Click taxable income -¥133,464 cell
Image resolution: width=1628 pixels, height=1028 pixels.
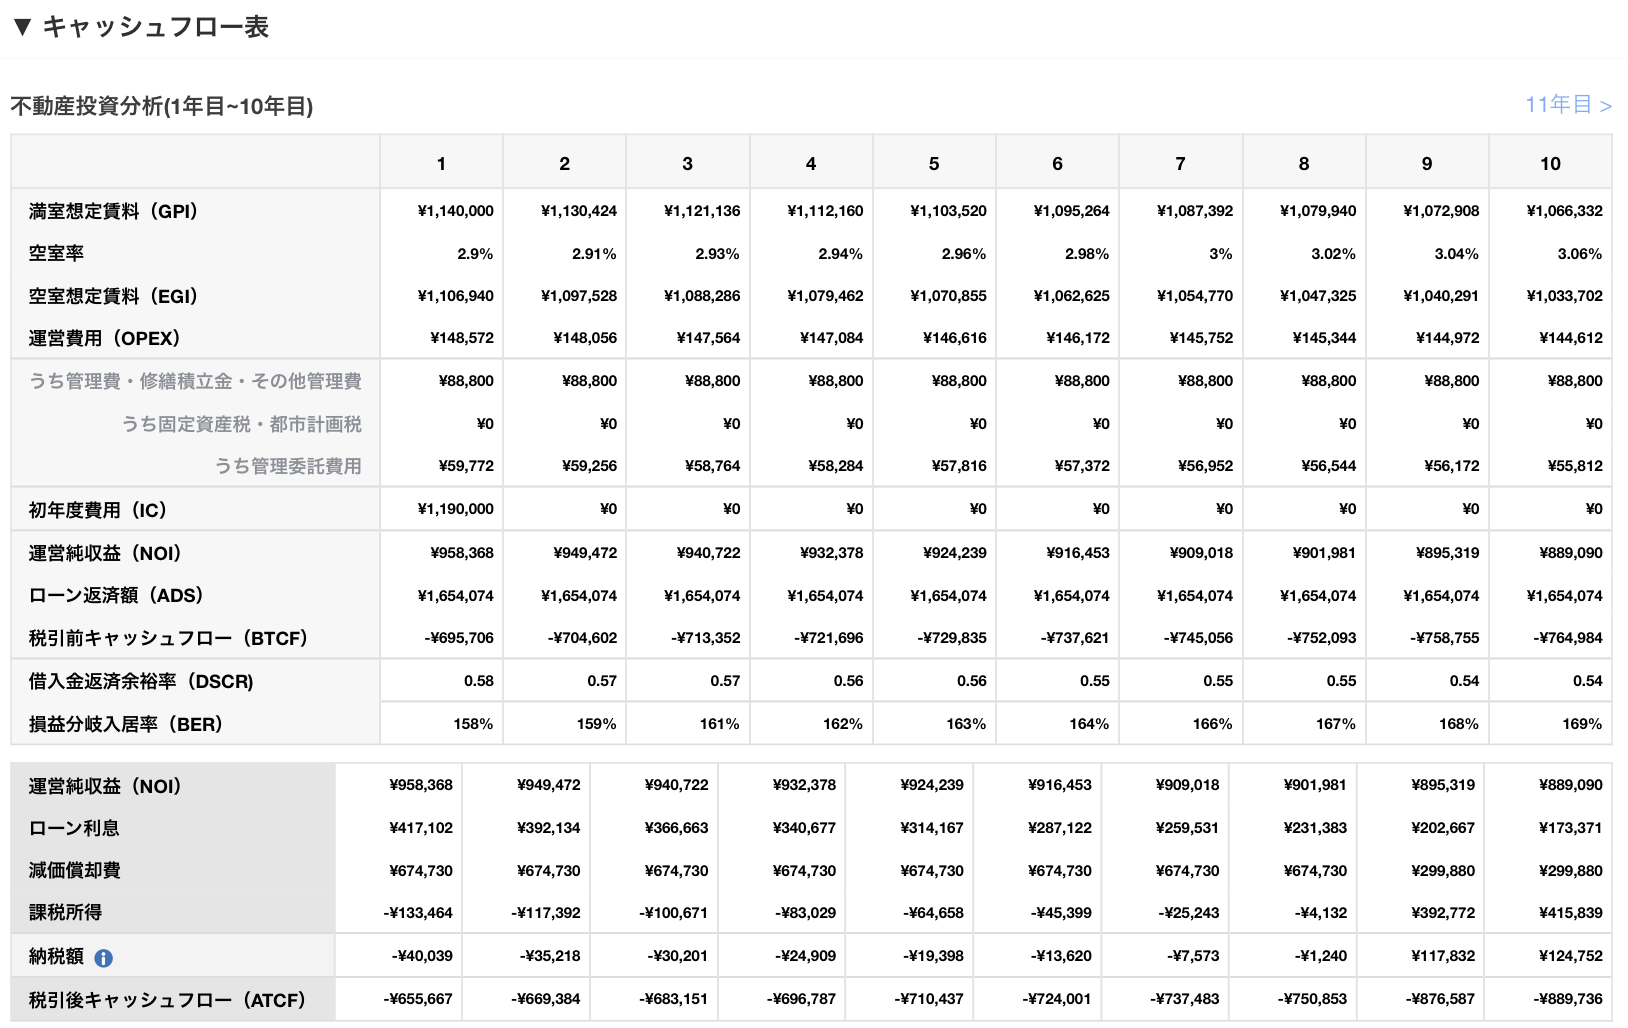[x=418, y=913]
